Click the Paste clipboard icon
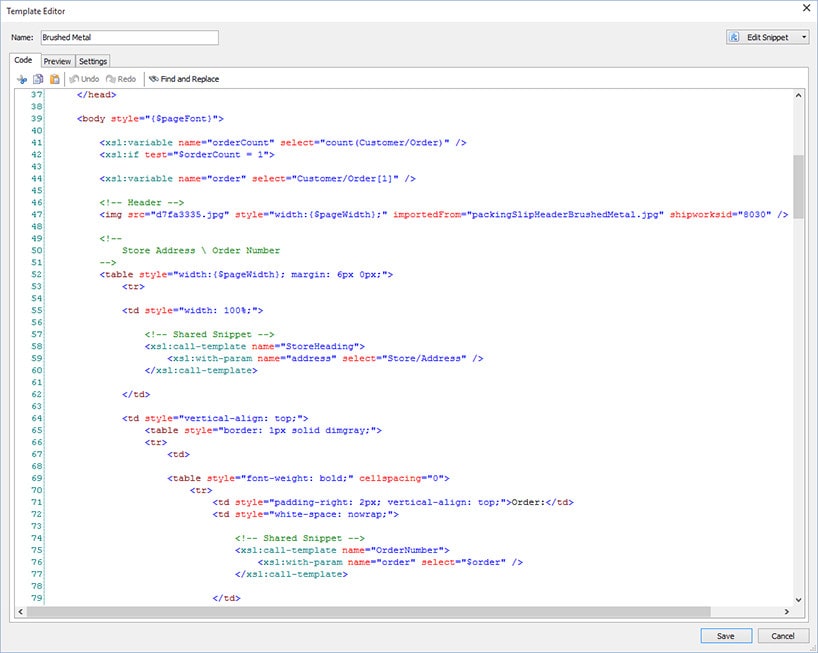The width and height of the screenshot is (818, 653). pyautogui.click(x=55, y=79)
